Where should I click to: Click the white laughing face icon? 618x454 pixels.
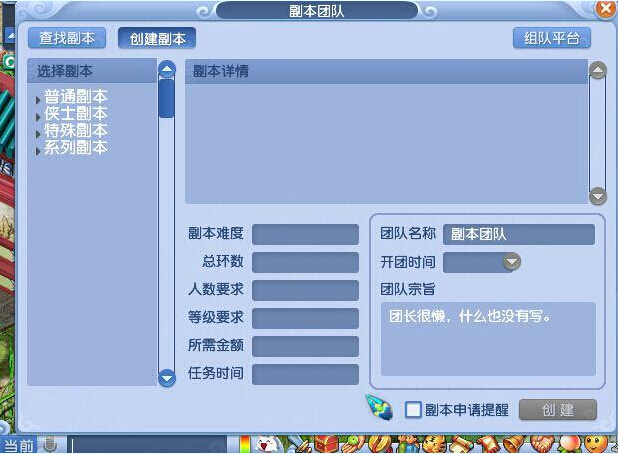267,445
